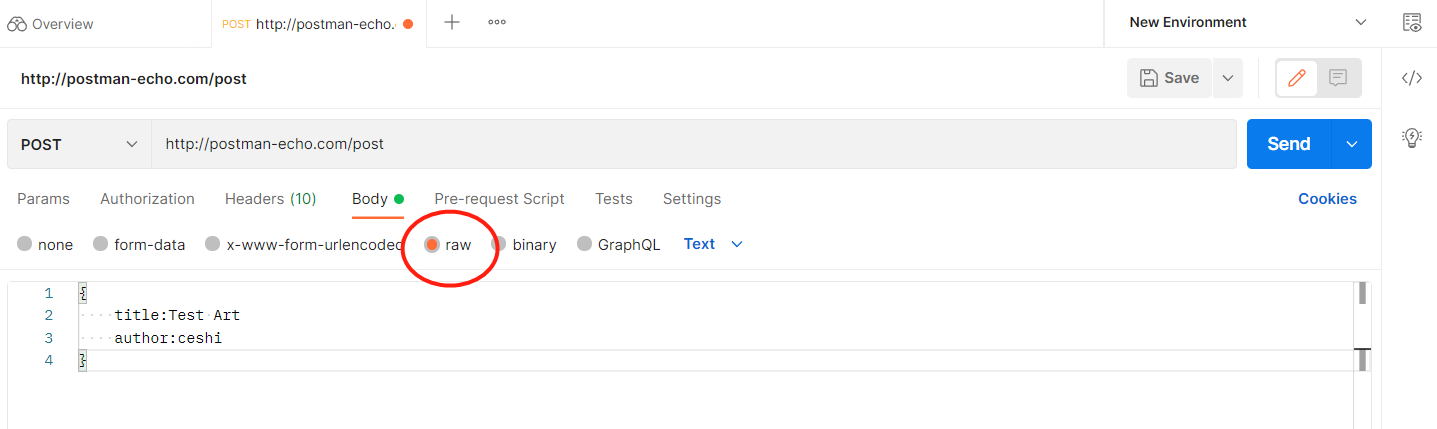Open the Pre-request Script tab
Image resolution: width=1437 pixels, height=429 pixels.
click(x=499, y=199)
